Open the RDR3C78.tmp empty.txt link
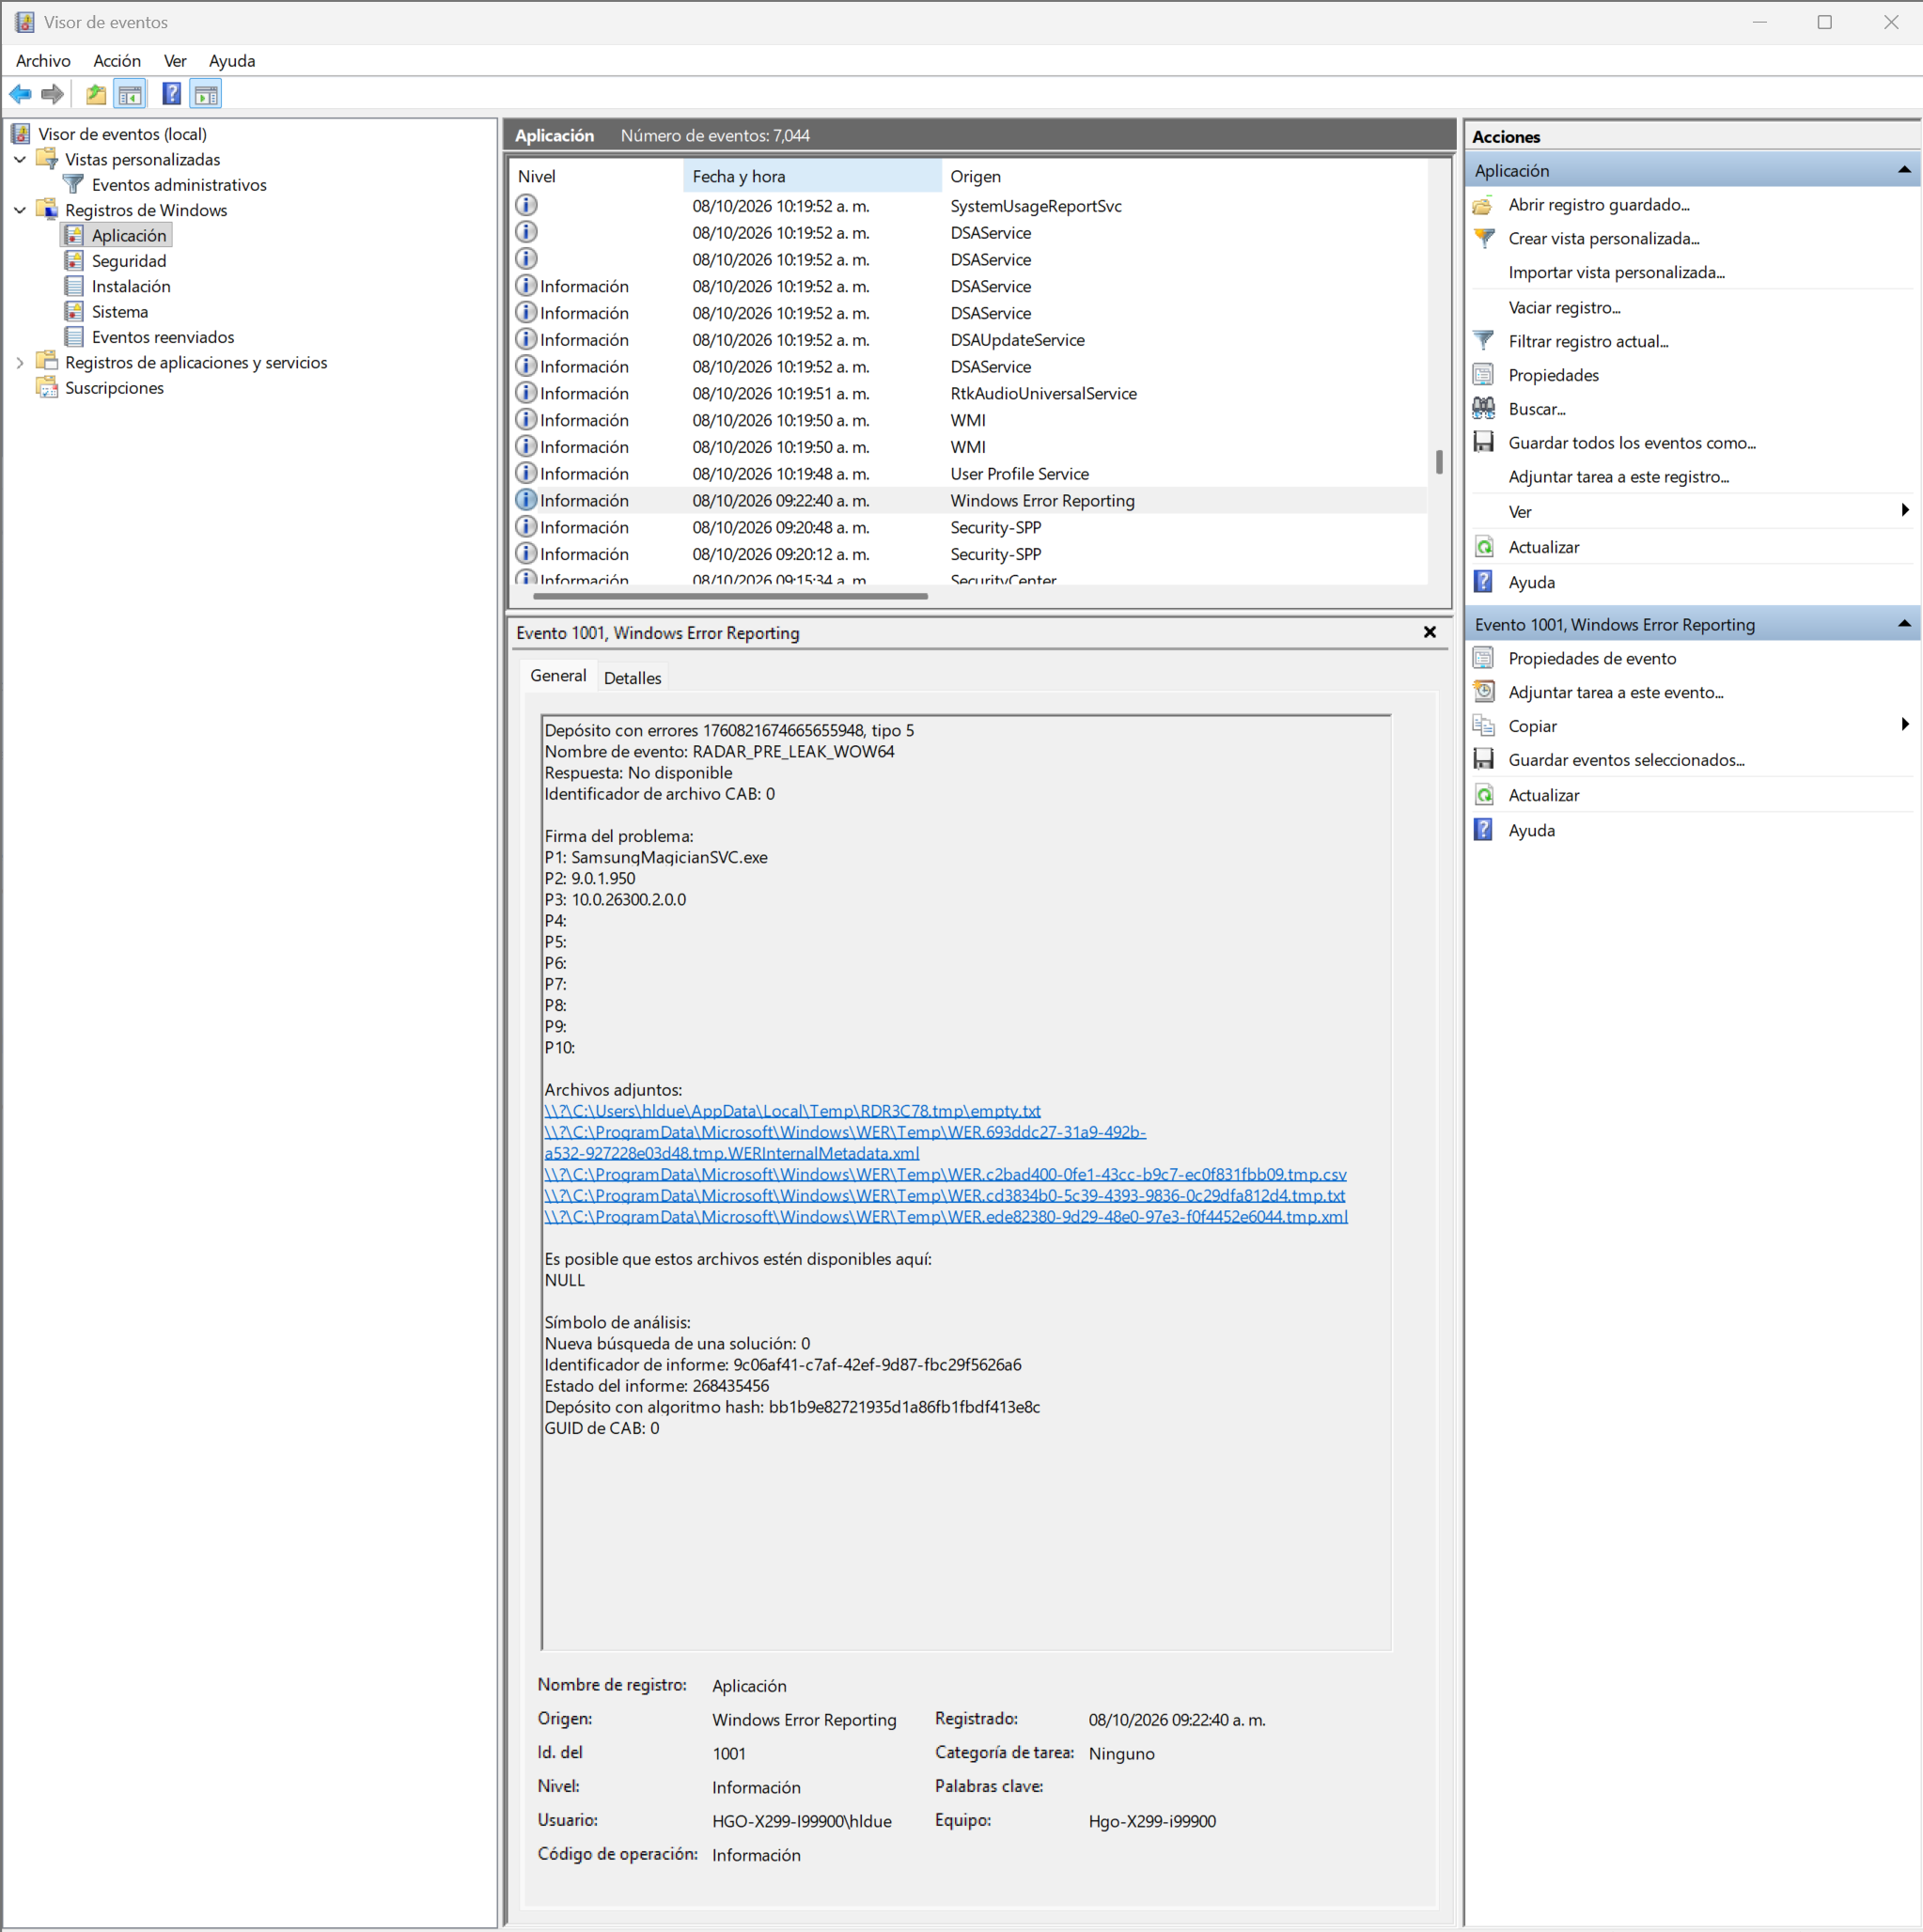Screen dimensions: 1923x1932 (x=792, y=1111)
